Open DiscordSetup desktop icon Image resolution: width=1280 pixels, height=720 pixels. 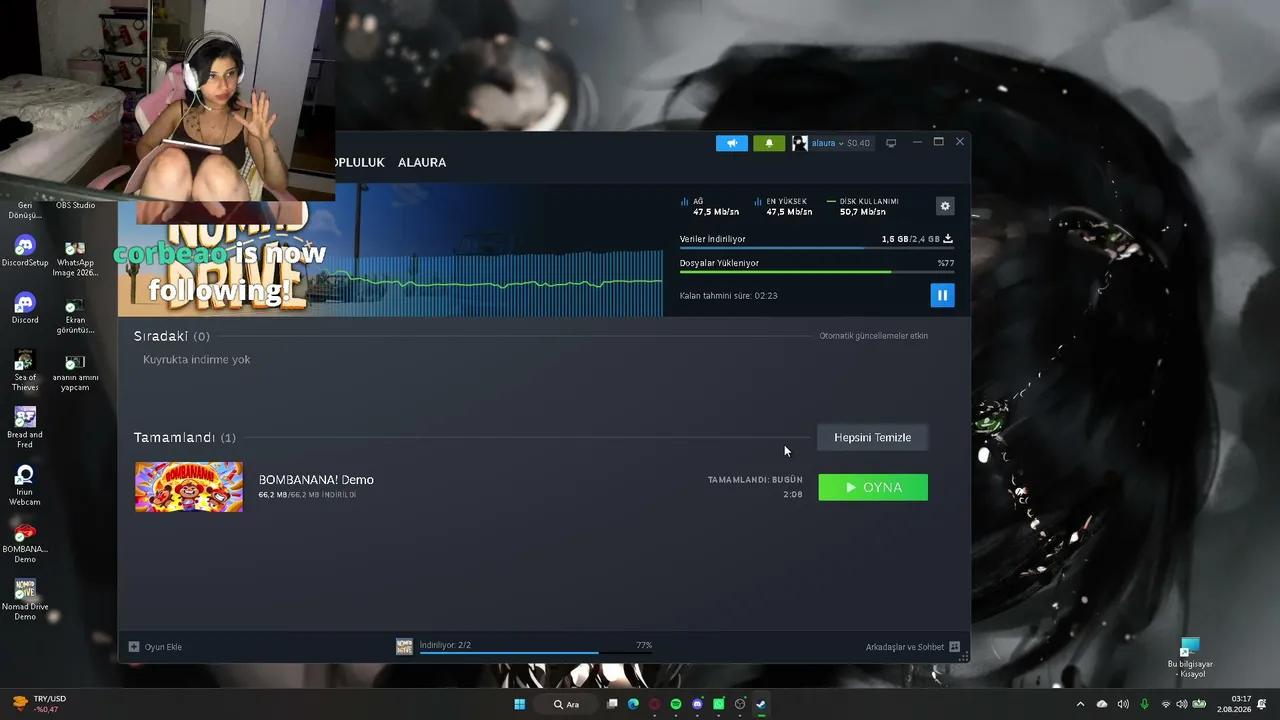click(25, 252)
